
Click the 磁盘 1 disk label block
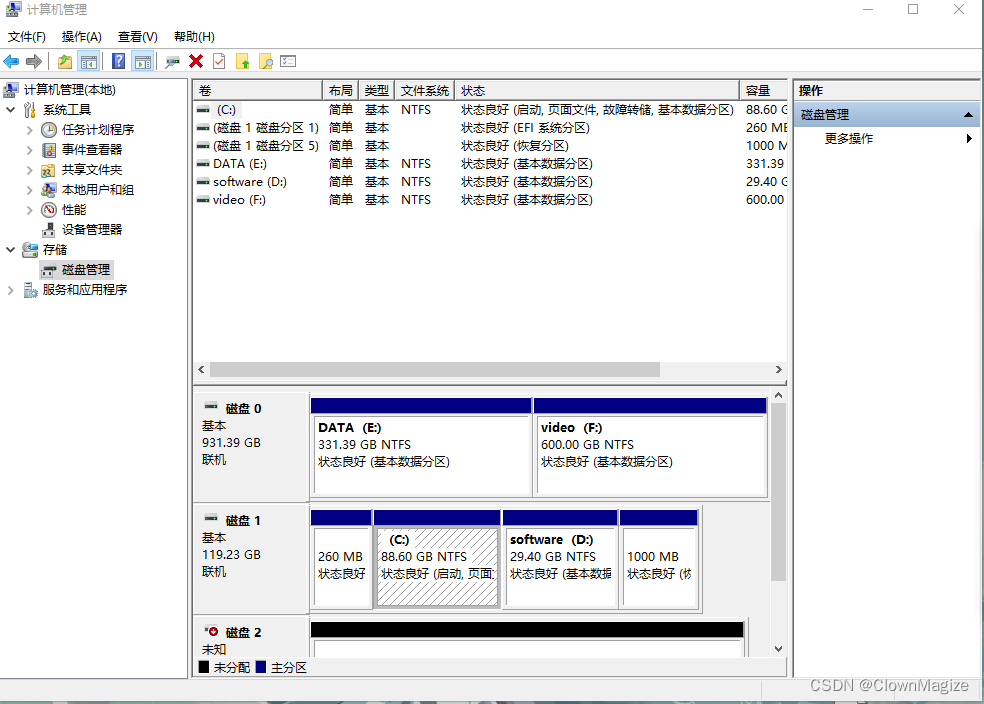click(x=251, y=558)
